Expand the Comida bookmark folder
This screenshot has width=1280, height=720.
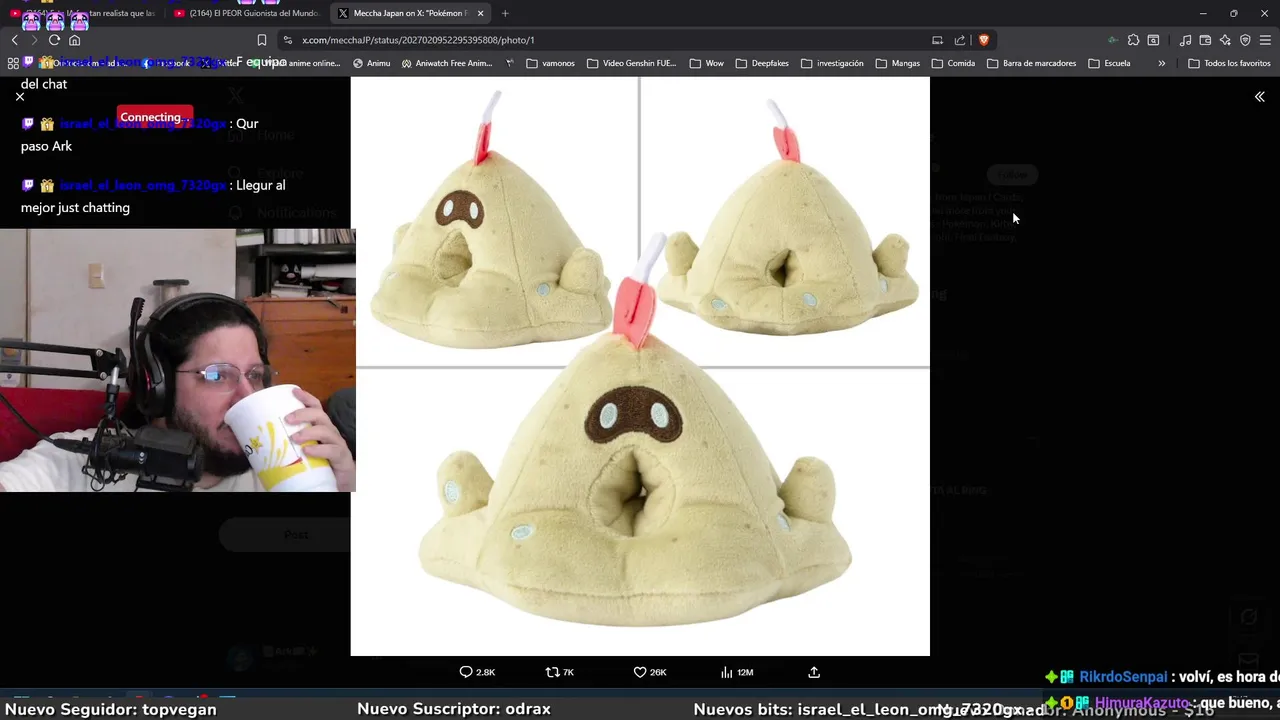[953, 63]
